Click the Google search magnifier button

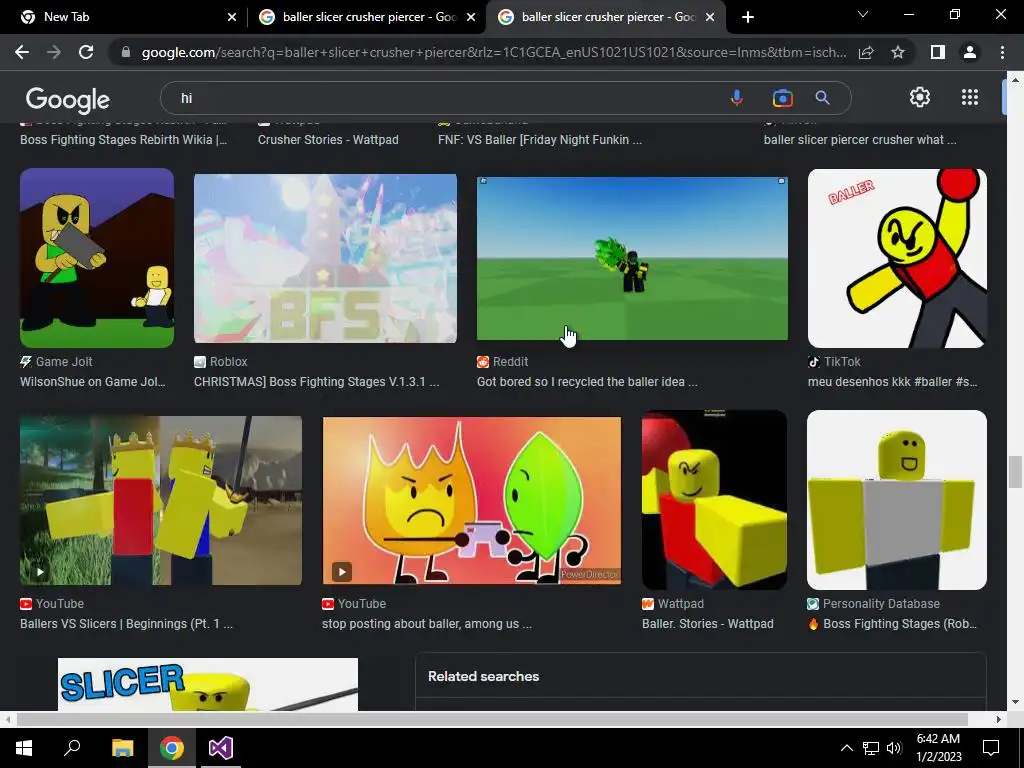coord(822,98)
